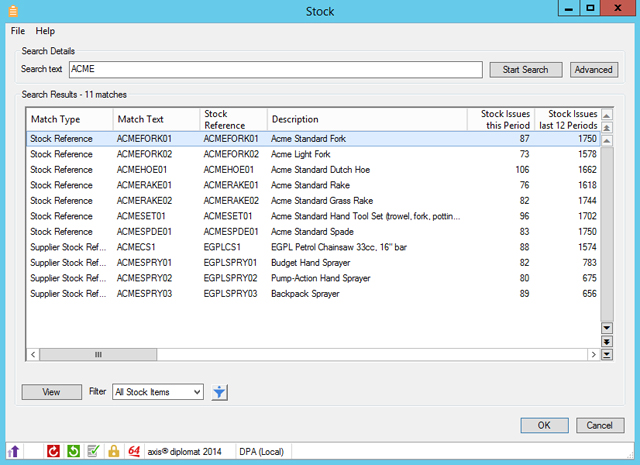Screen dimensions: 640x465
Task: Sort by Match Type column header
Action: [70, 119]
